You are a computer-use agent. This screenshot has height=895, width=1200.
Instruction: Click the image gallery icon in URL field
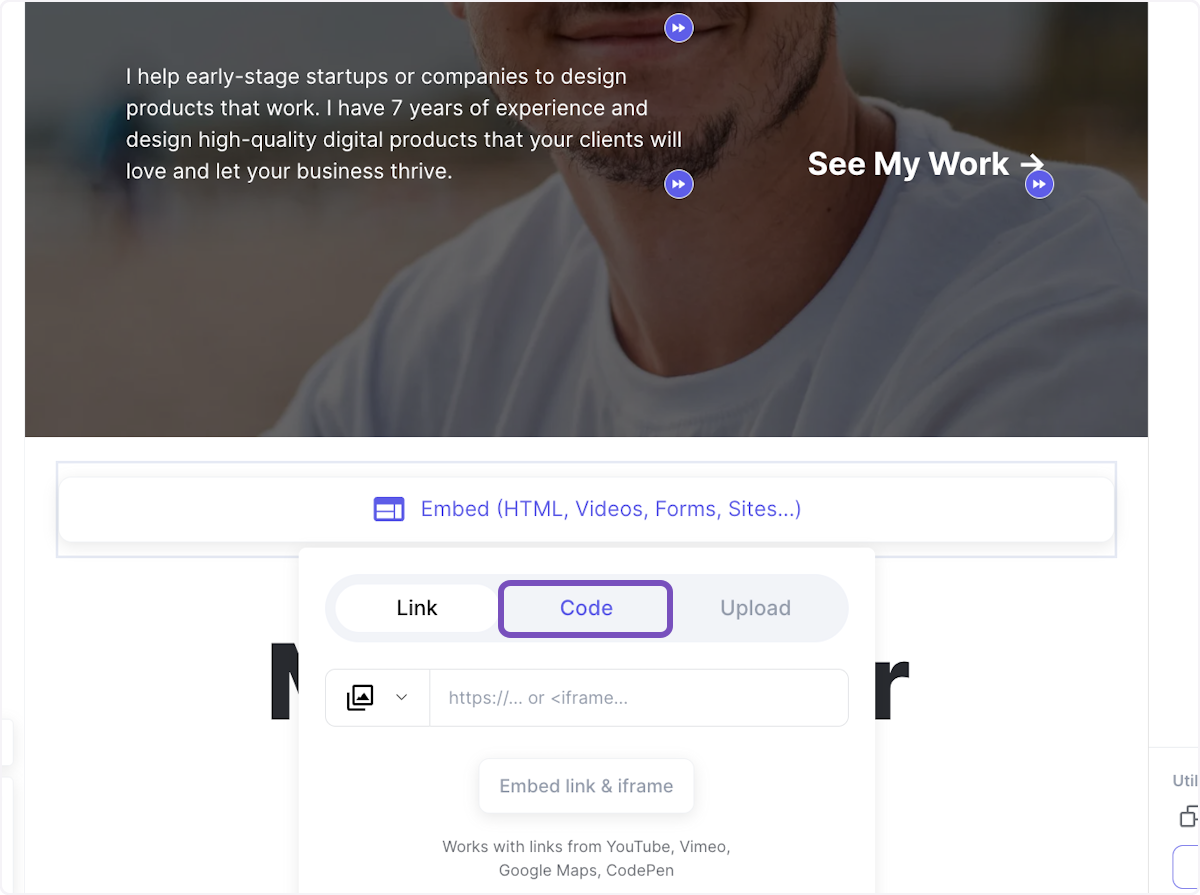tap(360, 697)
